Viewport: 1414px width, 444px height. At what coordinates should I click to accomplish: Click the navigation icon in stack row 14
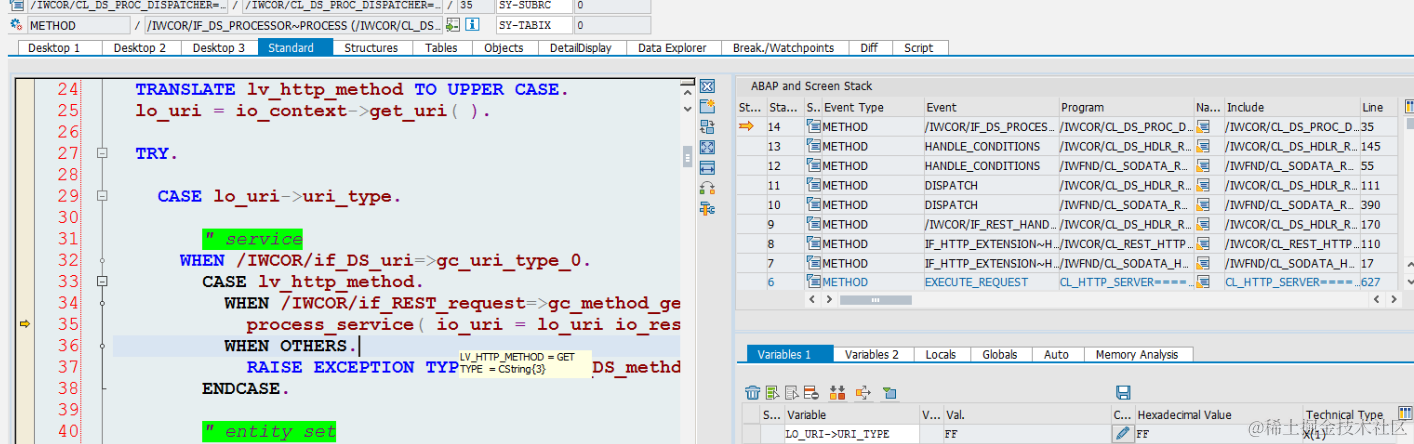click(x=1203, y=126)
